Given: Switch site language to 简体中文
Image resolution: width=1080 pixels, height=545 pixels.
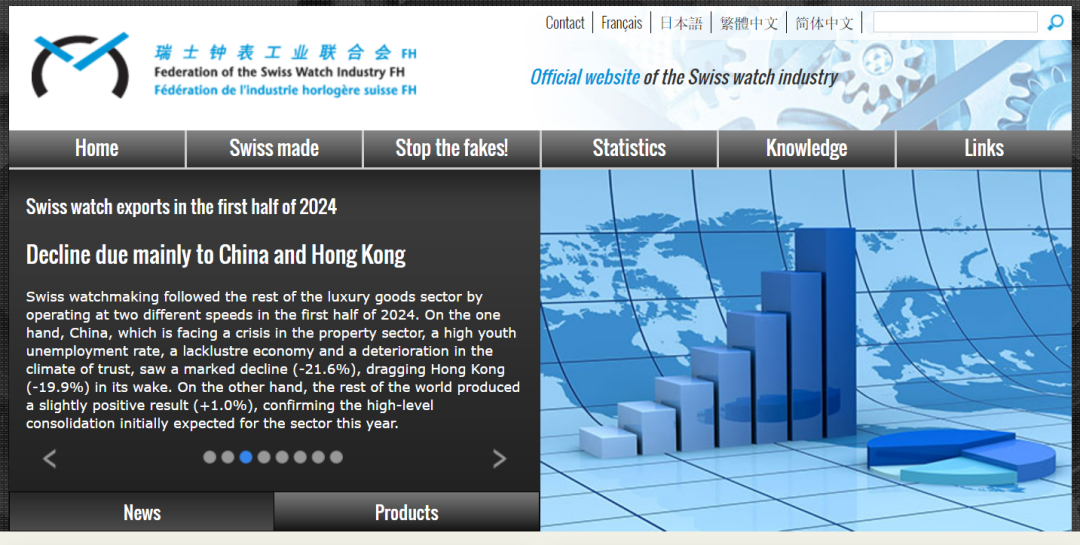Looking at the screenshot, I should click(825, 23).
